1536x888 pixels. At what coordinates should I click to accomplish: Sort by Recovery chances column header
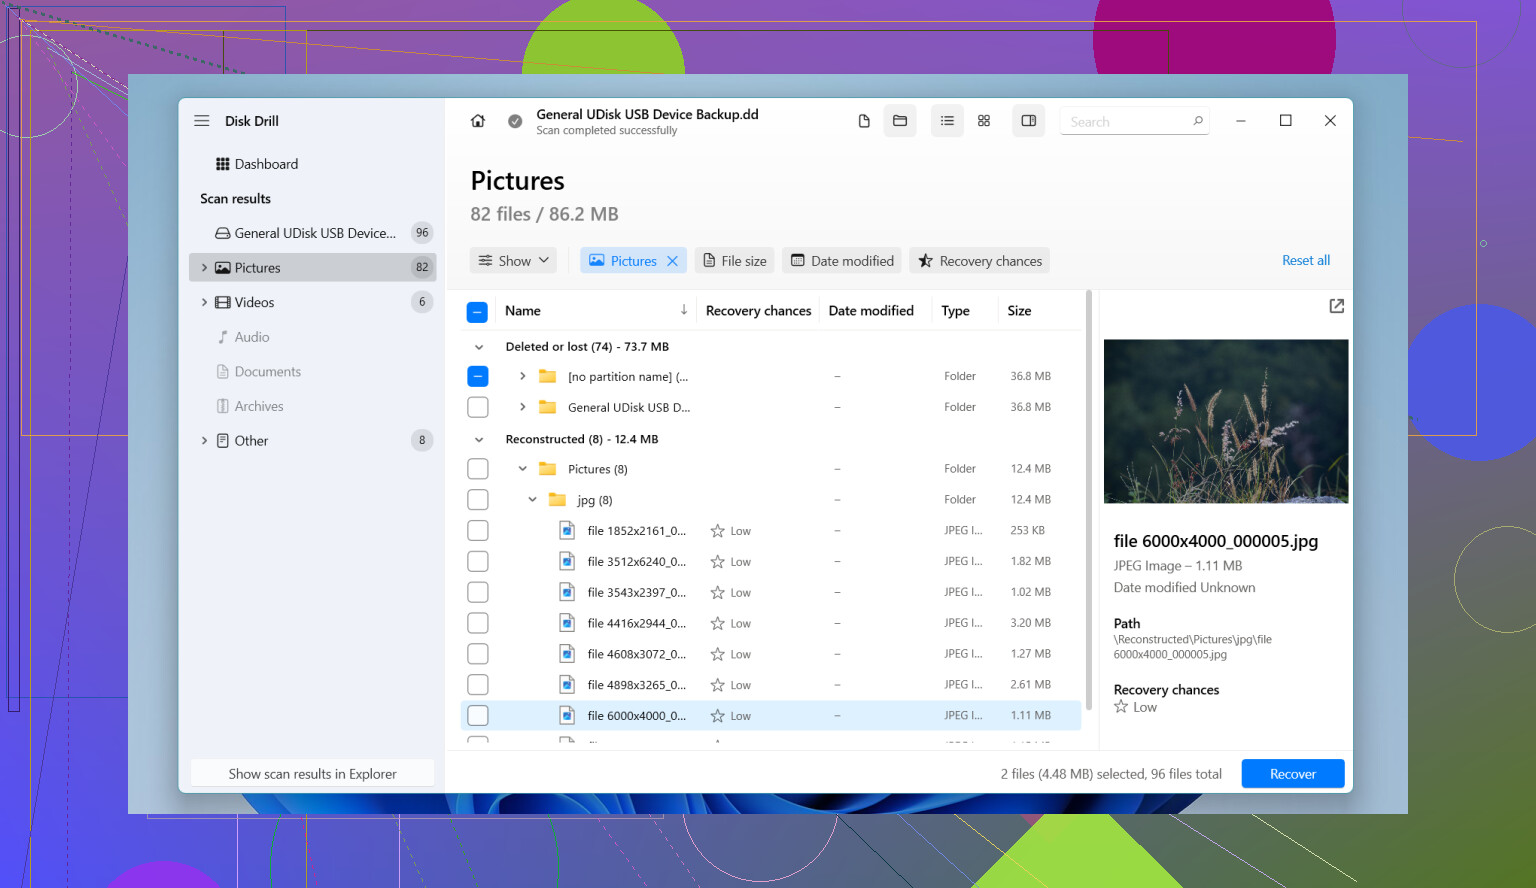[x=758, y=311]
